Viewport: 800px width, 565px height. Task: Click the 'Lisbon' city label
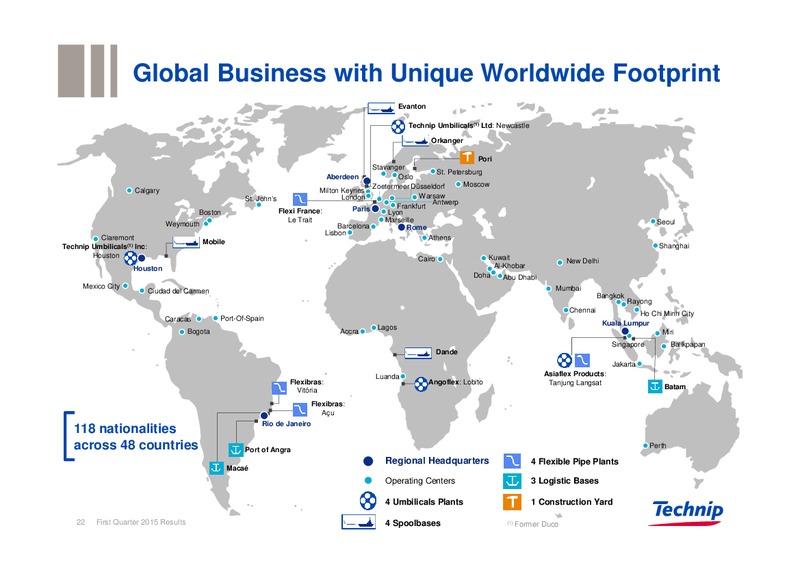coord(335,233)
